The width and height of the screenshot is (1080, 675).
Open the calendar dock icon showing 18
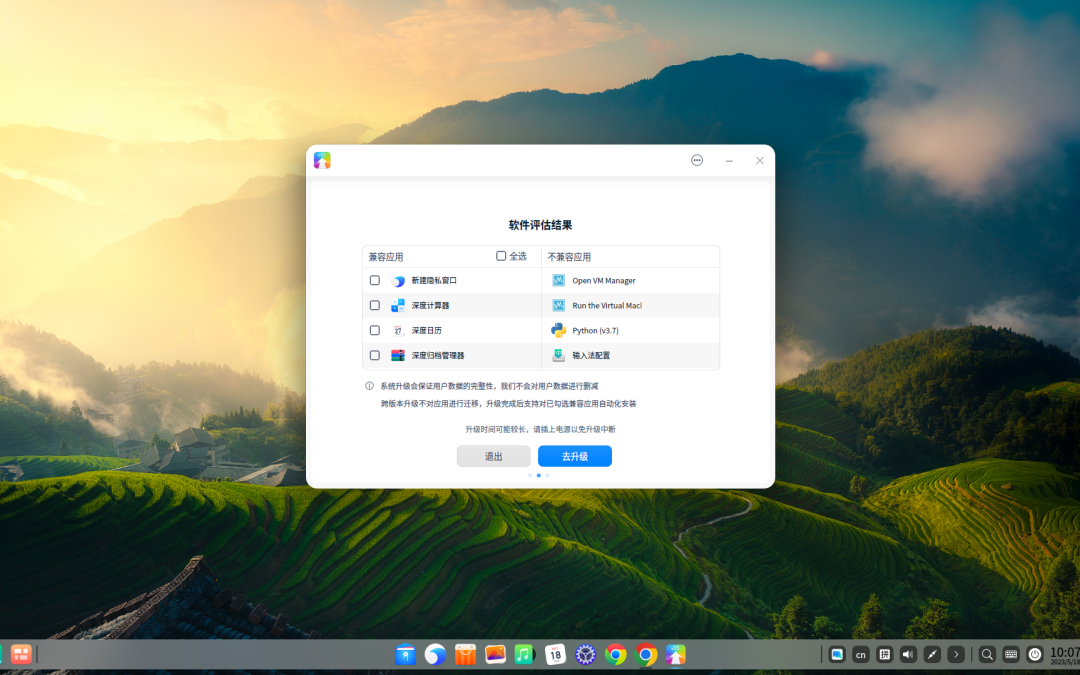click(555, 654)
